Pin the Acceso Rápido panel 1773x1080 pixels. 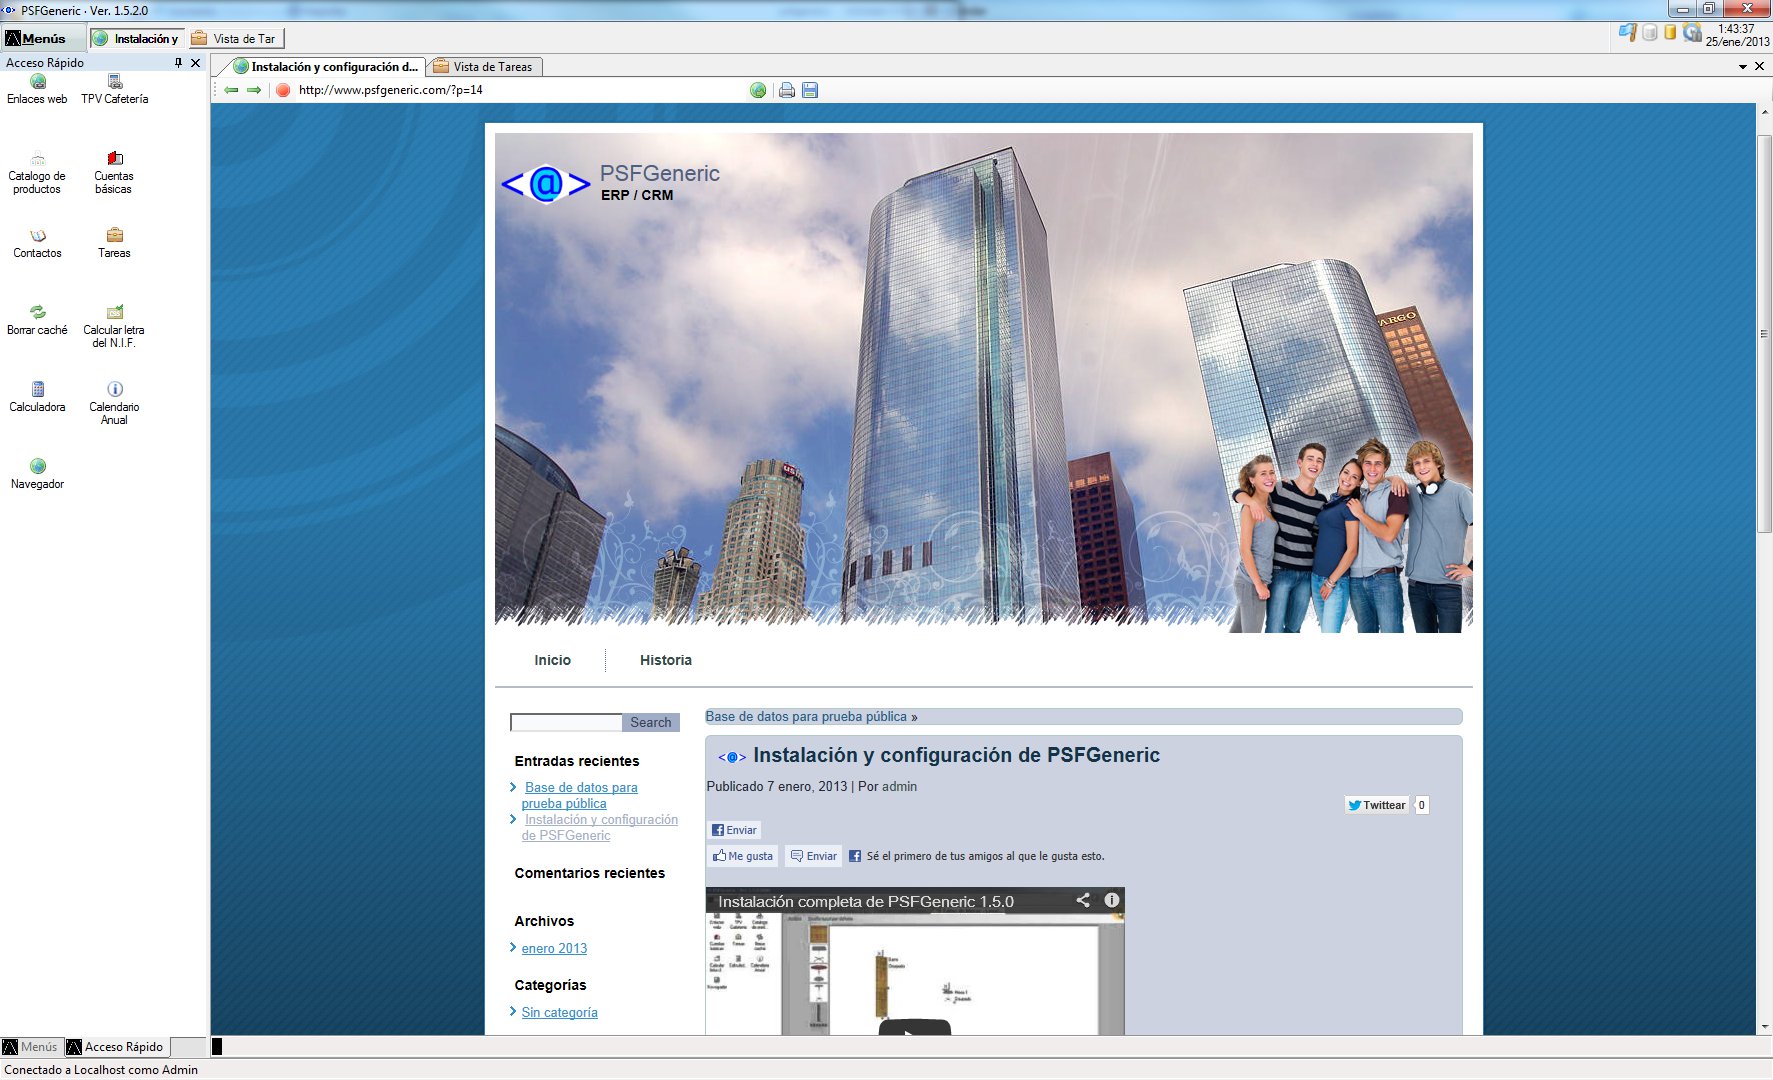click(178, 63)
